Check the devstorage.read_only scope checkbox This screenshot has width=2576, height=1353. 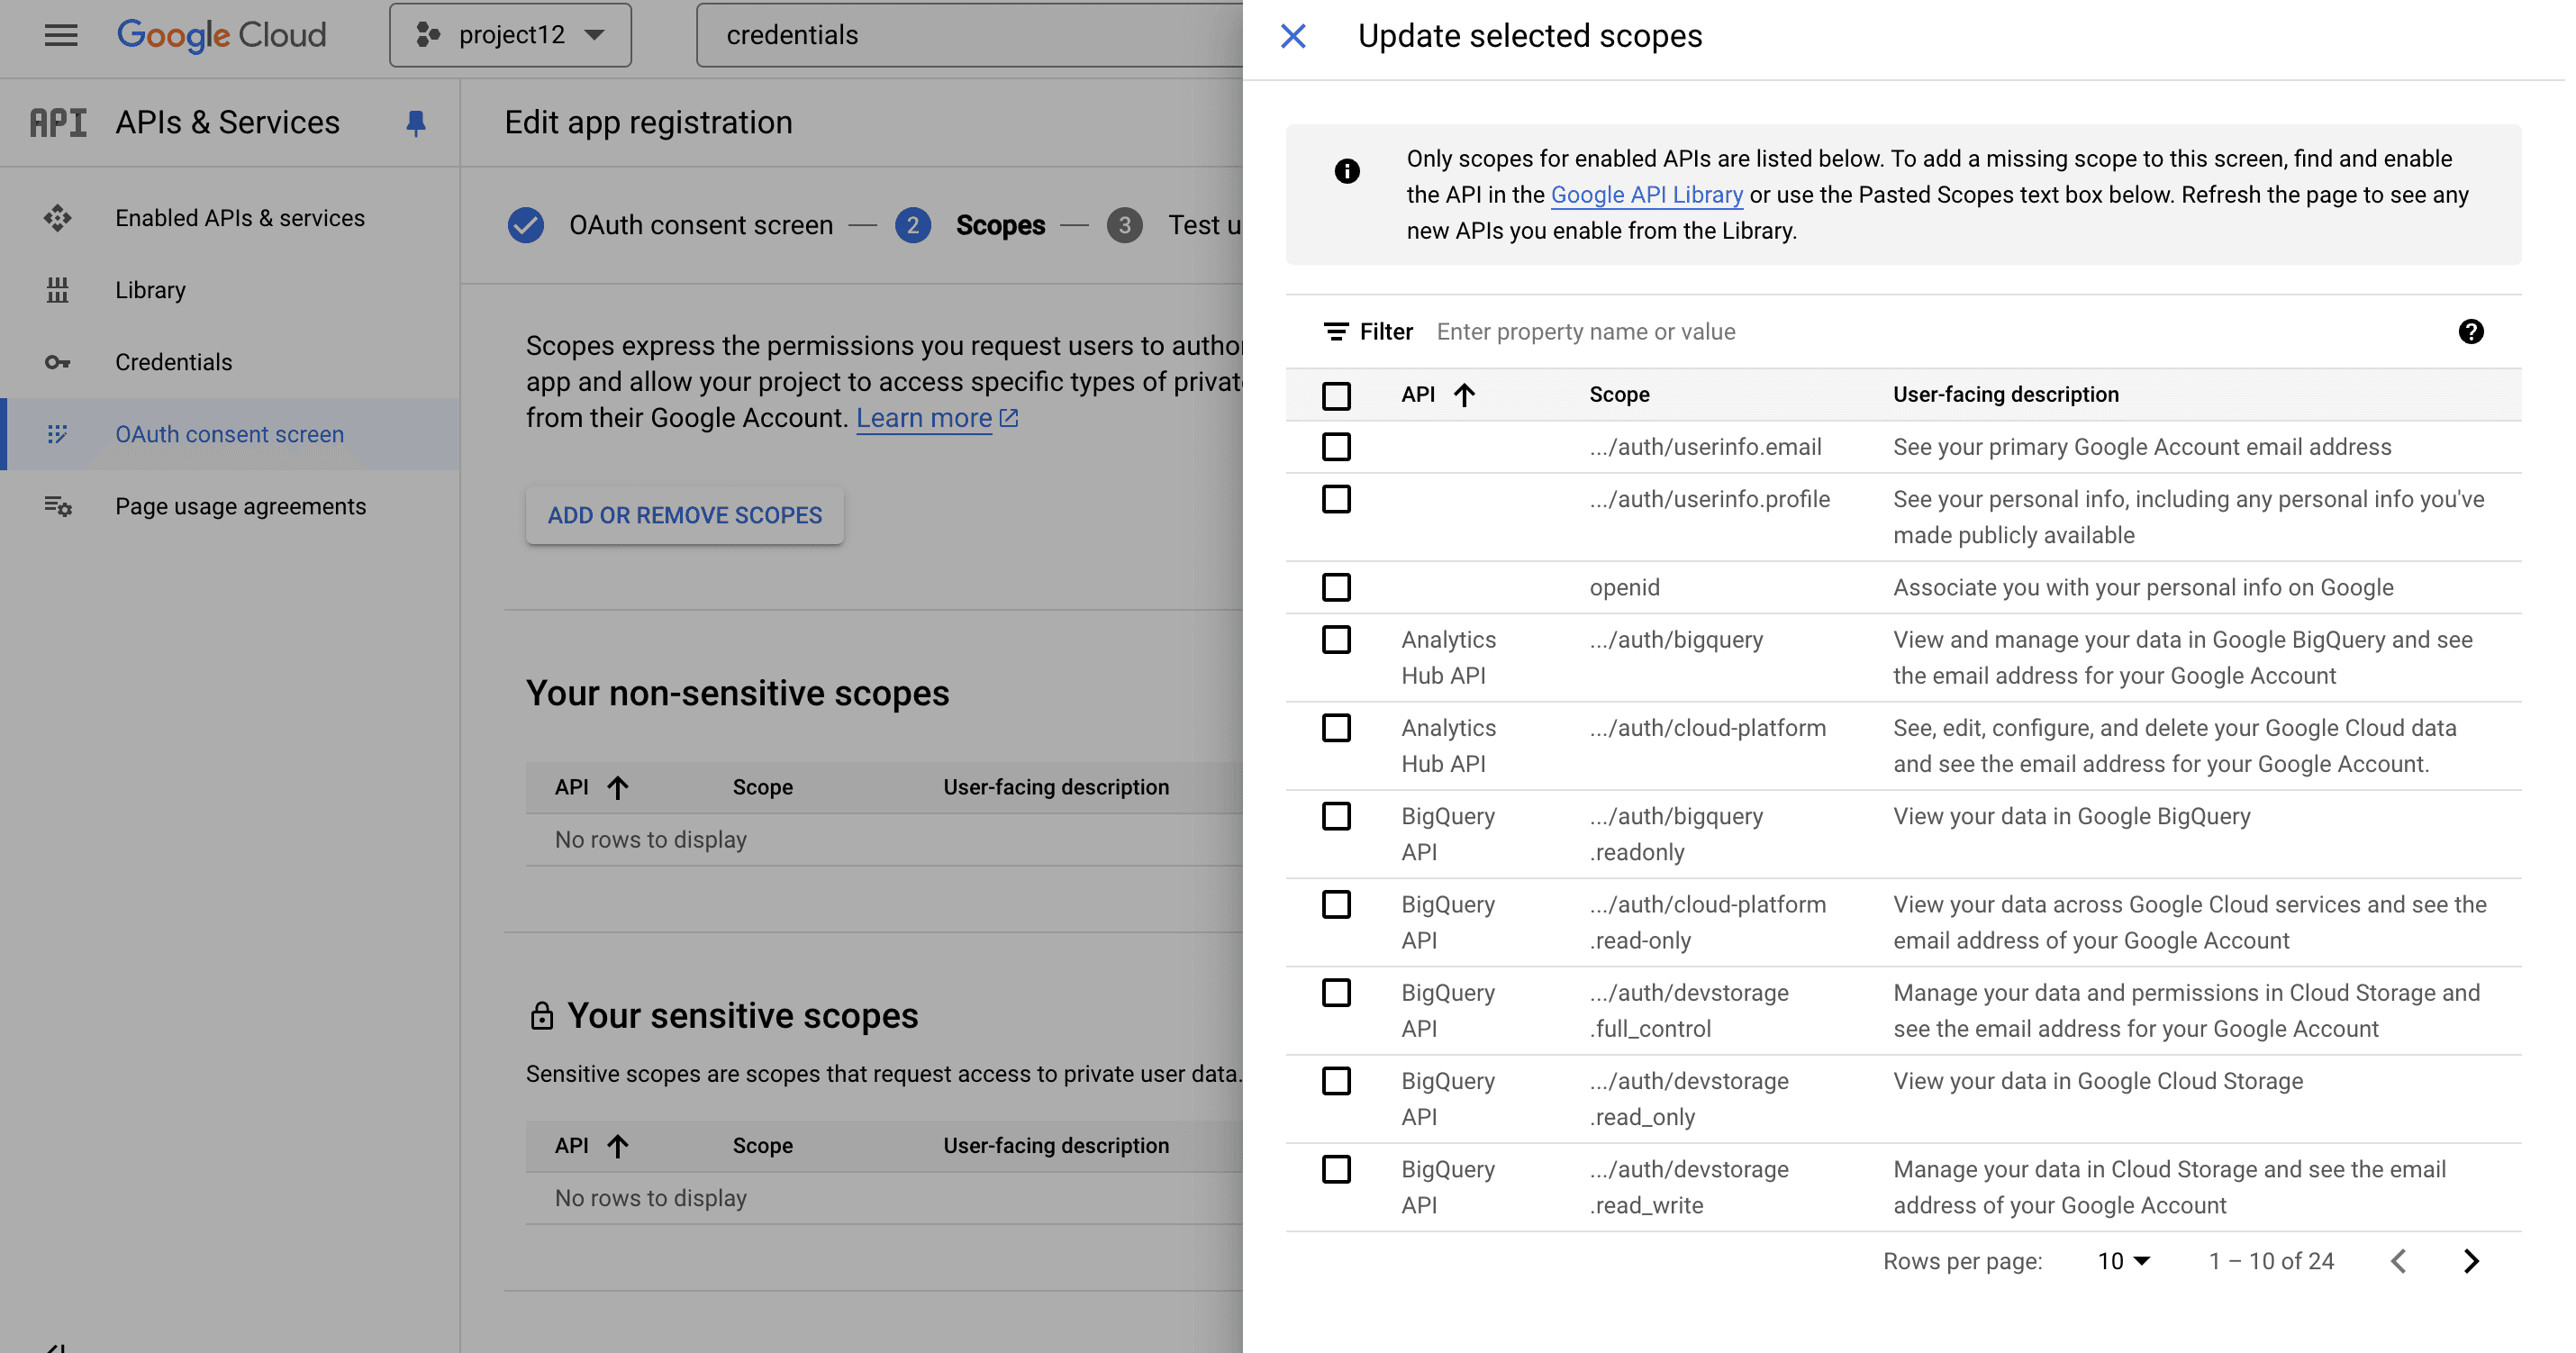coord(1337,1081)
